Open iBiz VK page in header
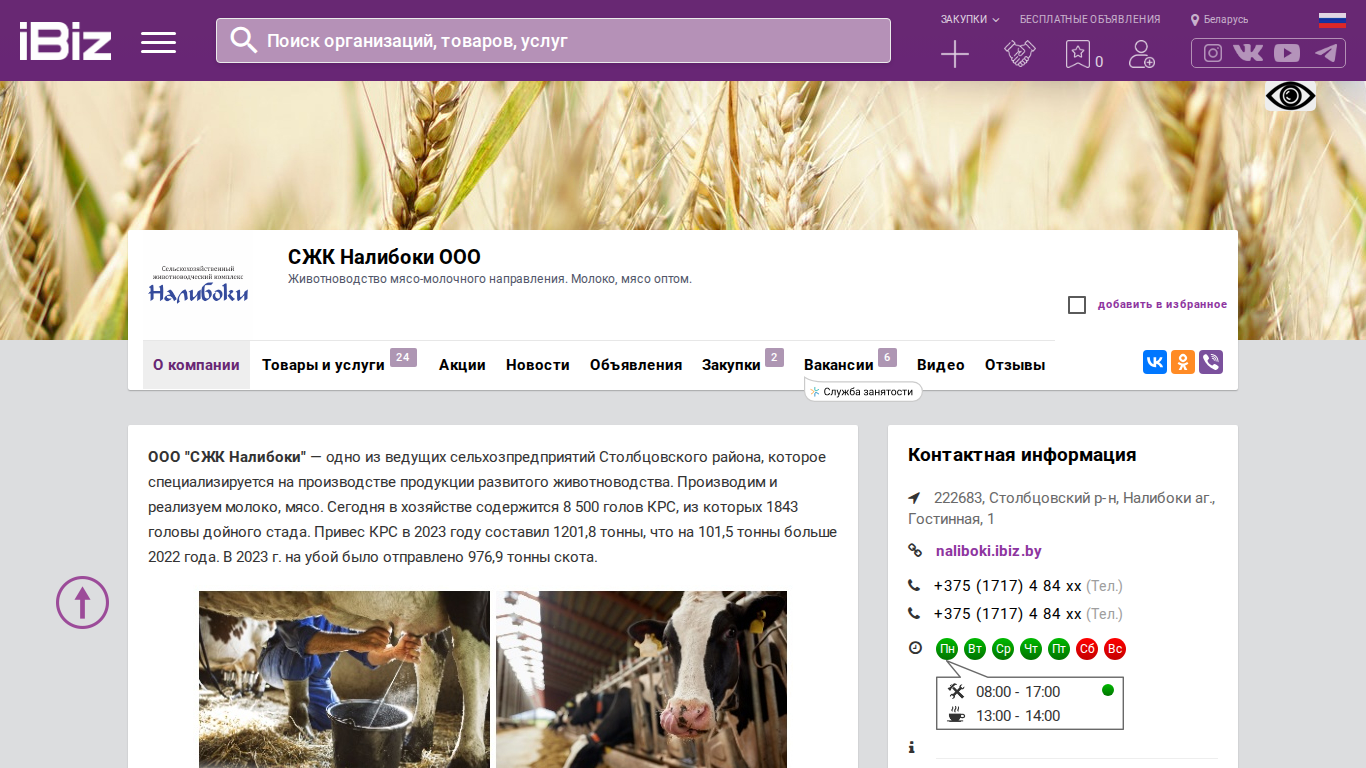Screen dimensions: 1366x768 click(1248, 53)
